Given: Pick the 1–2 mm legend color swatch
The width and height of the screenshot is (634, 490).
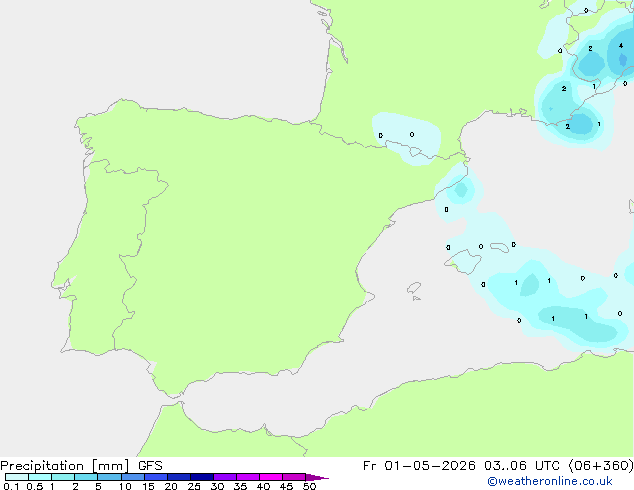Looking at the screenshot, I should [63, 477].
